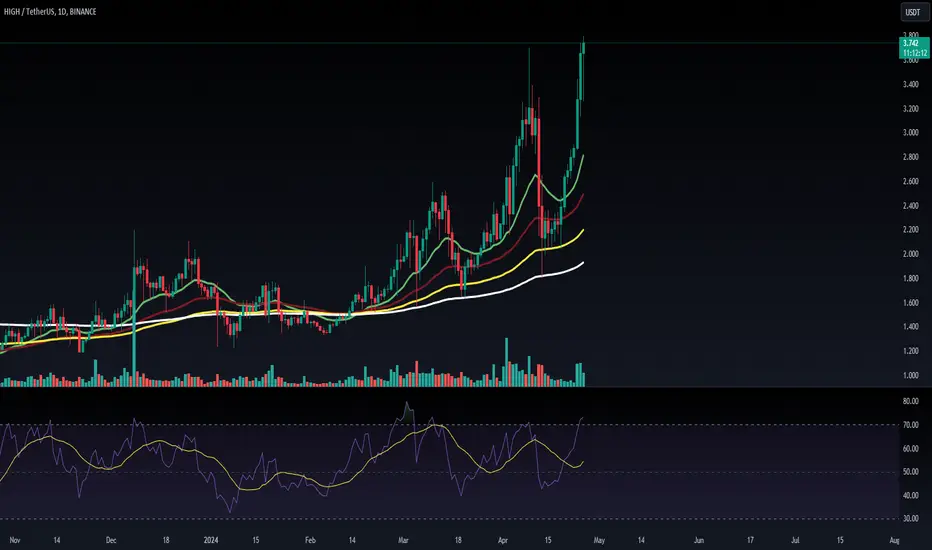Click the 1.600 price axis label
The width and height of the screenshot is (932, 550).
click(x=911, y=303)
